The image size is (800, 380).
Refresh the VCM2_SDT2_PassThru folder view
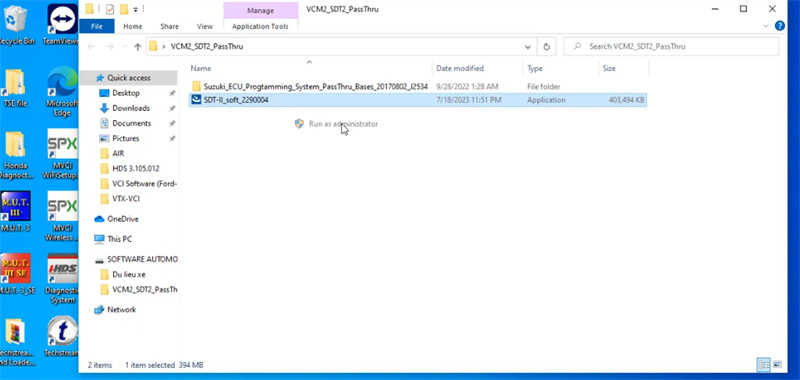point(546,46)
